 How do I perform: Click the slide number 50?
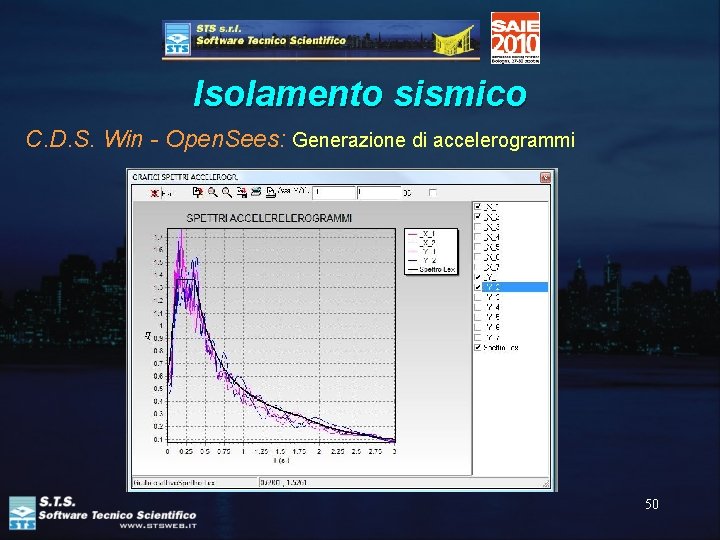[x=652, y=504]
